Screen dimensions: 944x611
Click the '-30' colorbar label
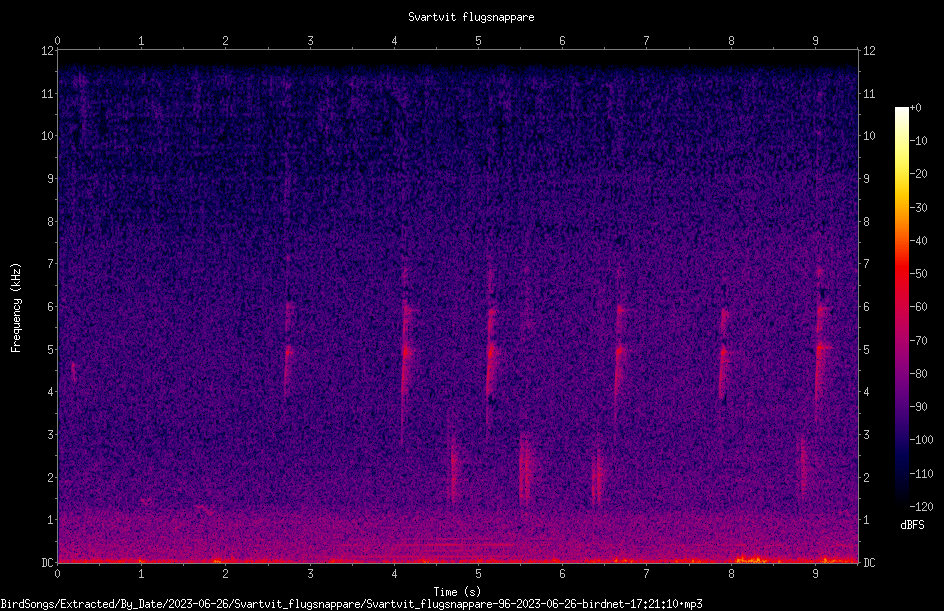[918, 208]
